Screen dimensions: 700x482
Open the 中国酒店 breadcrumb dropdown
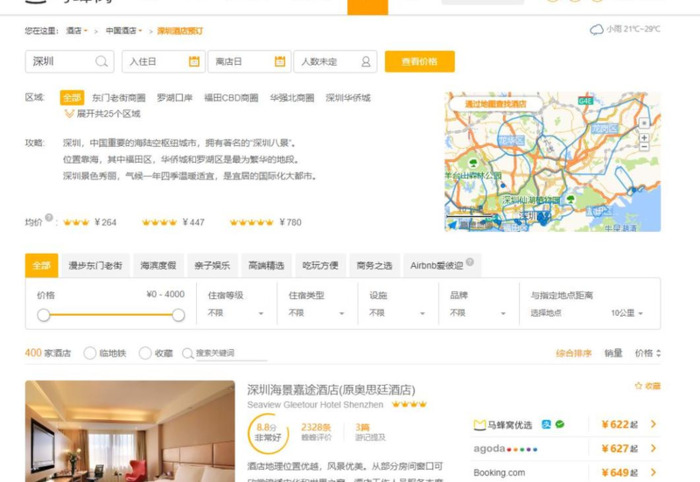(x=124, y=31)
